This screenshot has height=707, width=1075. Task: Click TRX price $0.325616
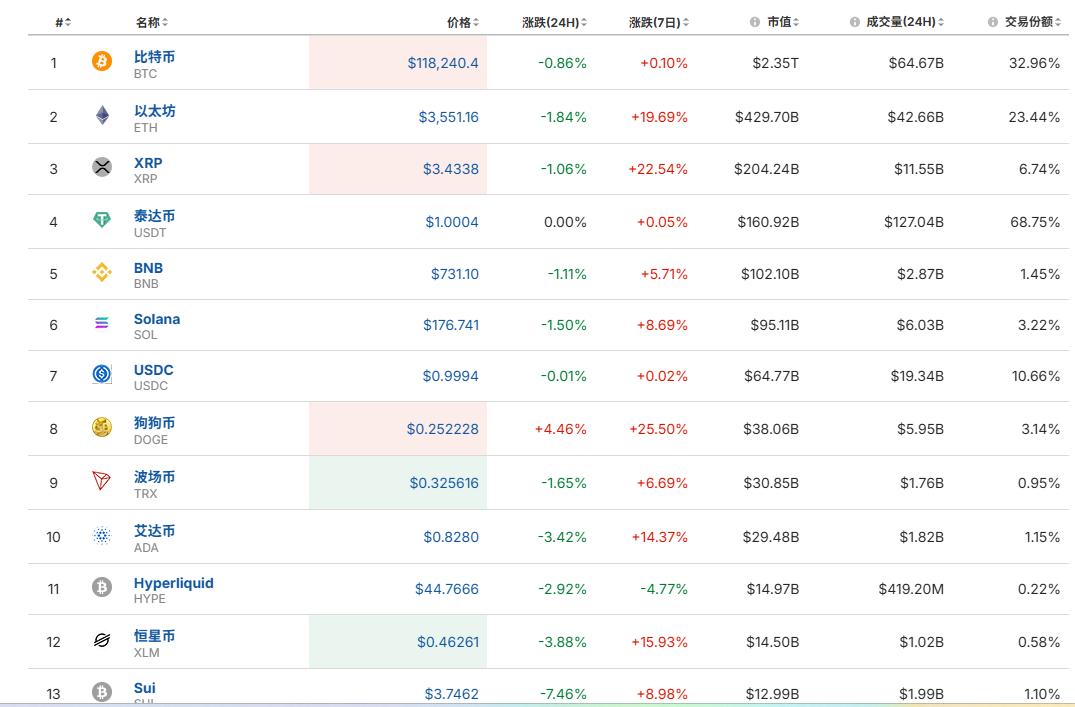(444, 483)
